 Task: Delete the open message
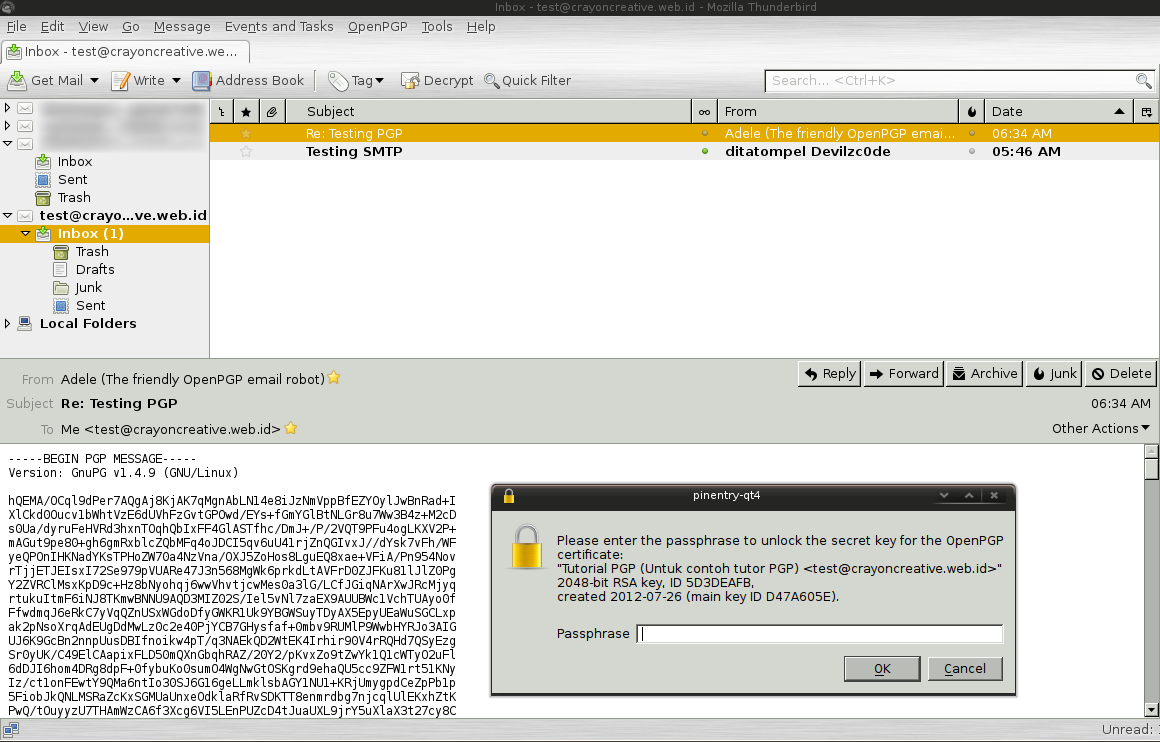click(x=1121, y=374)
